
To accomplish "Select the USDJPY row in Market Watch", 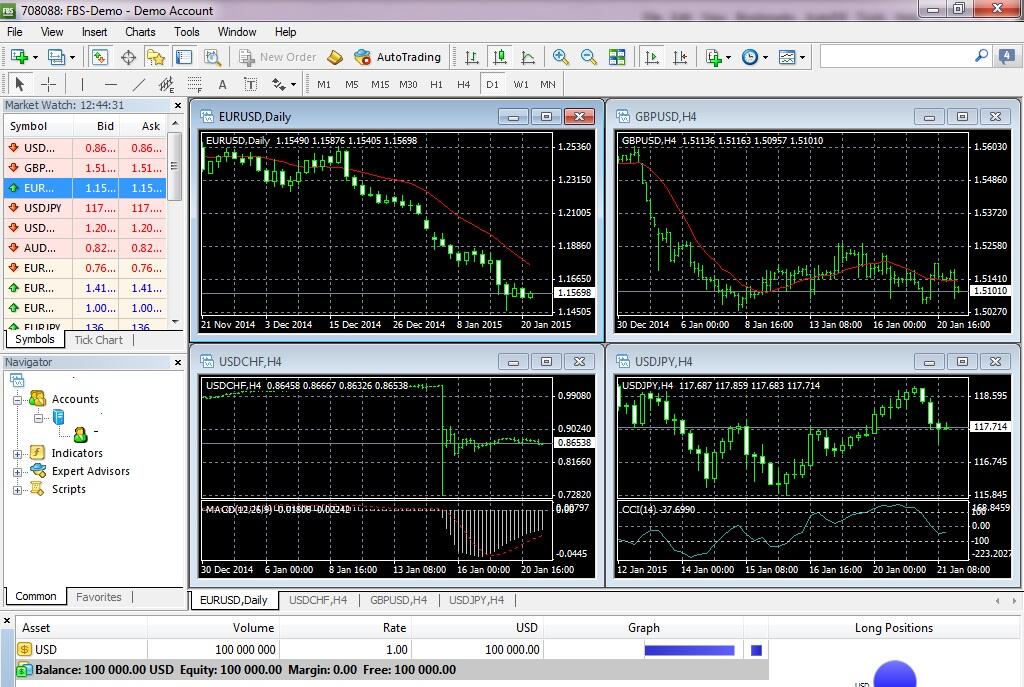I will [85, 208].
